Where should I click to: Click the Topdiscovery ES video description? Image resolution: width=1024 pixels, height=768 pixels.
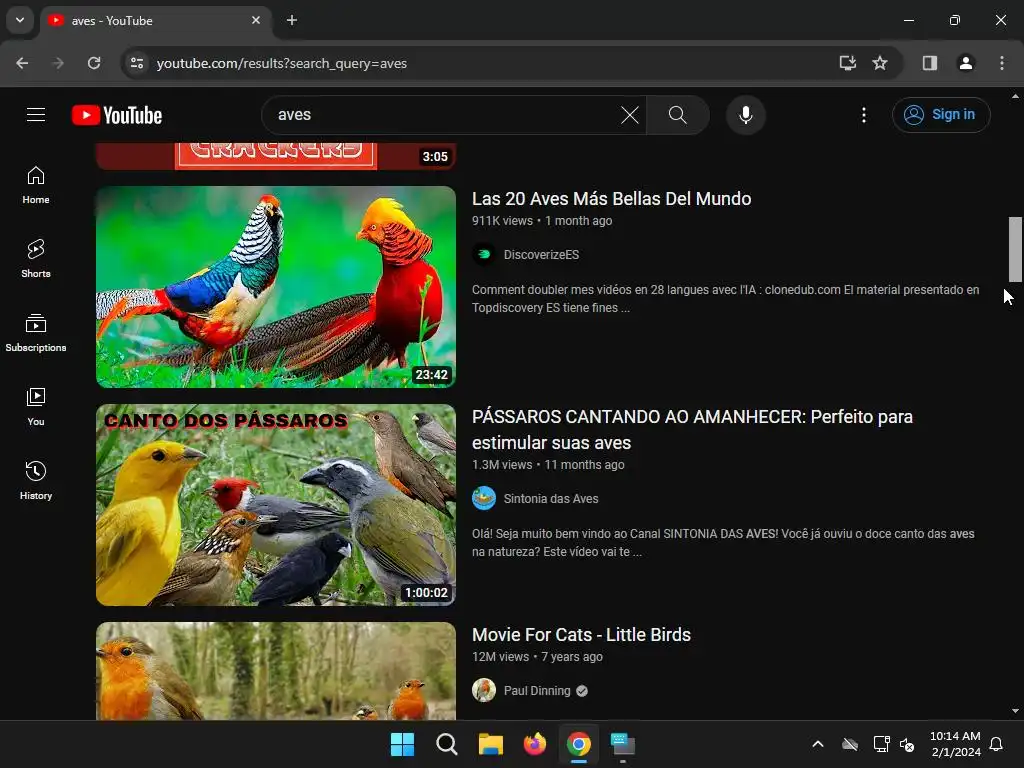point(726,298)
